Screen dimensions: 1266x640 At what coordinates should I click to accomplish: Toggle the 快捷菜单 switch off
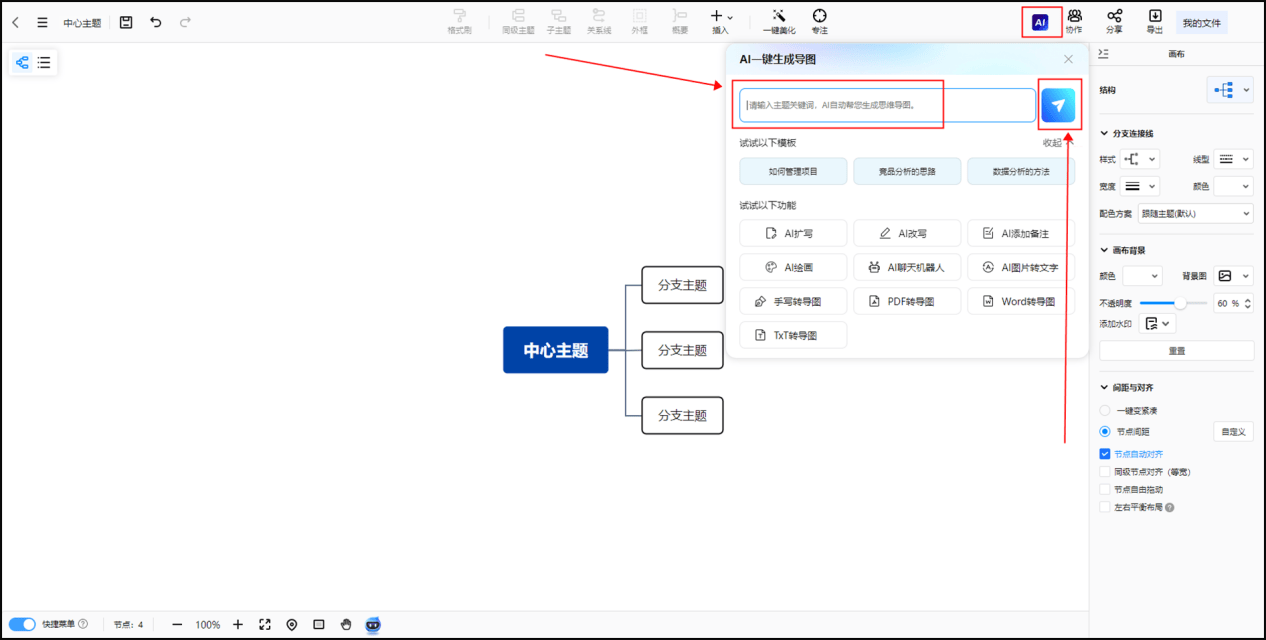pyautogui.click(x=21, y=624)
